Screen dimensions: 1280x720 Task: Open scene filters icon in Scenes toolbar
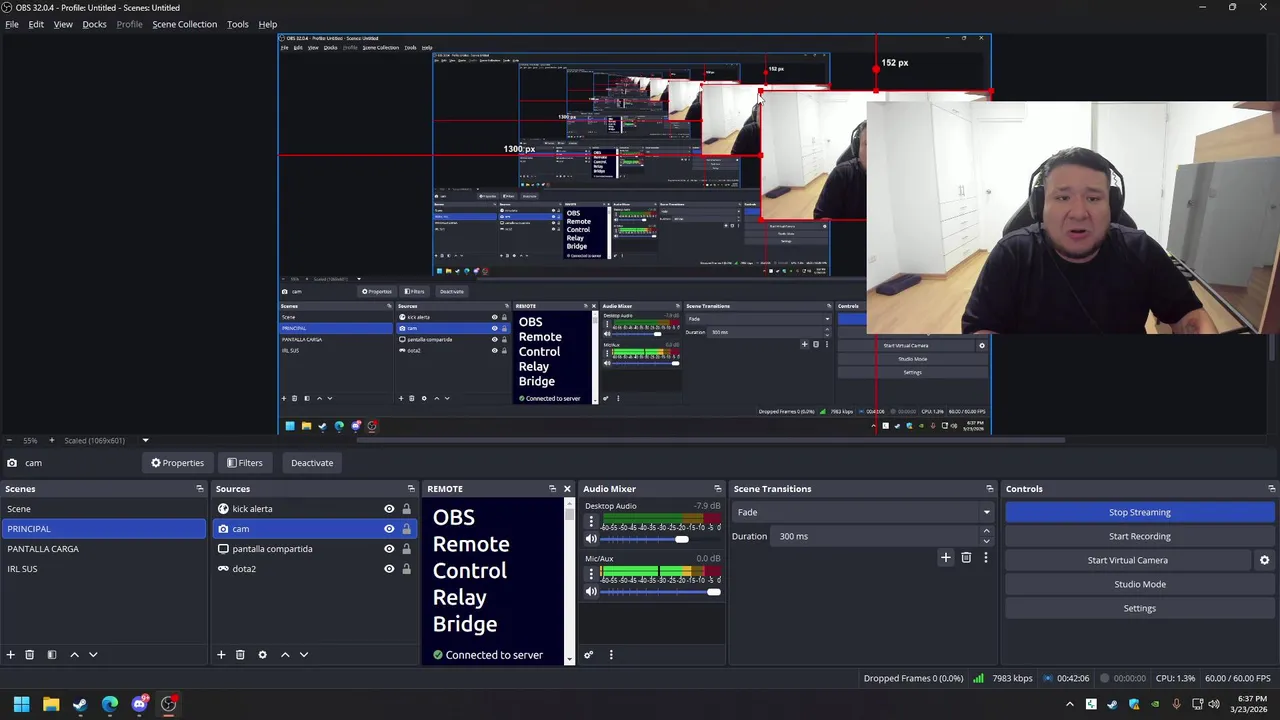51,655
